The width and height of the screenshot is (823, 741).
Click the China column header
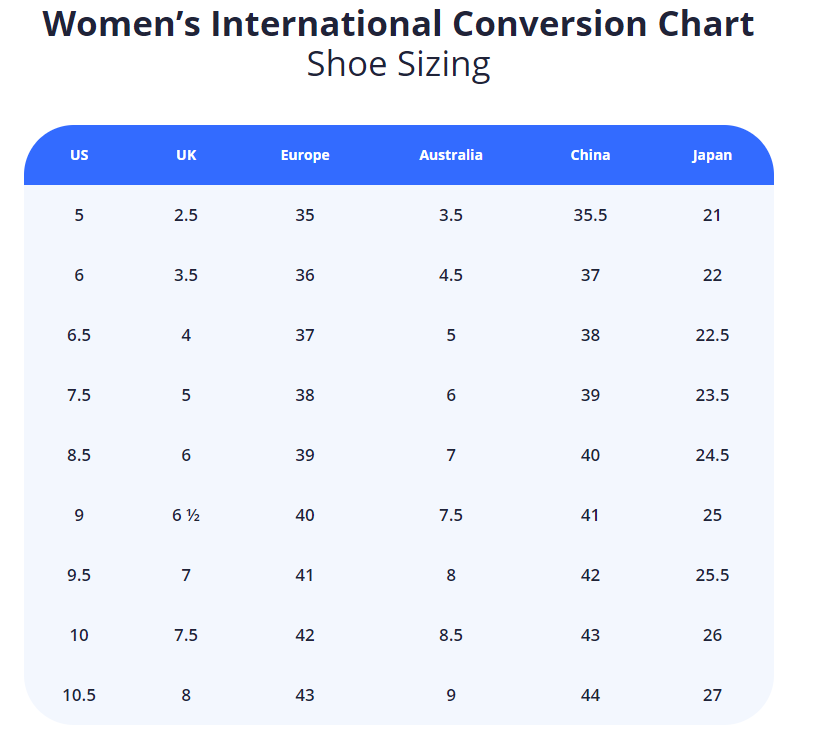click(590, 155)
